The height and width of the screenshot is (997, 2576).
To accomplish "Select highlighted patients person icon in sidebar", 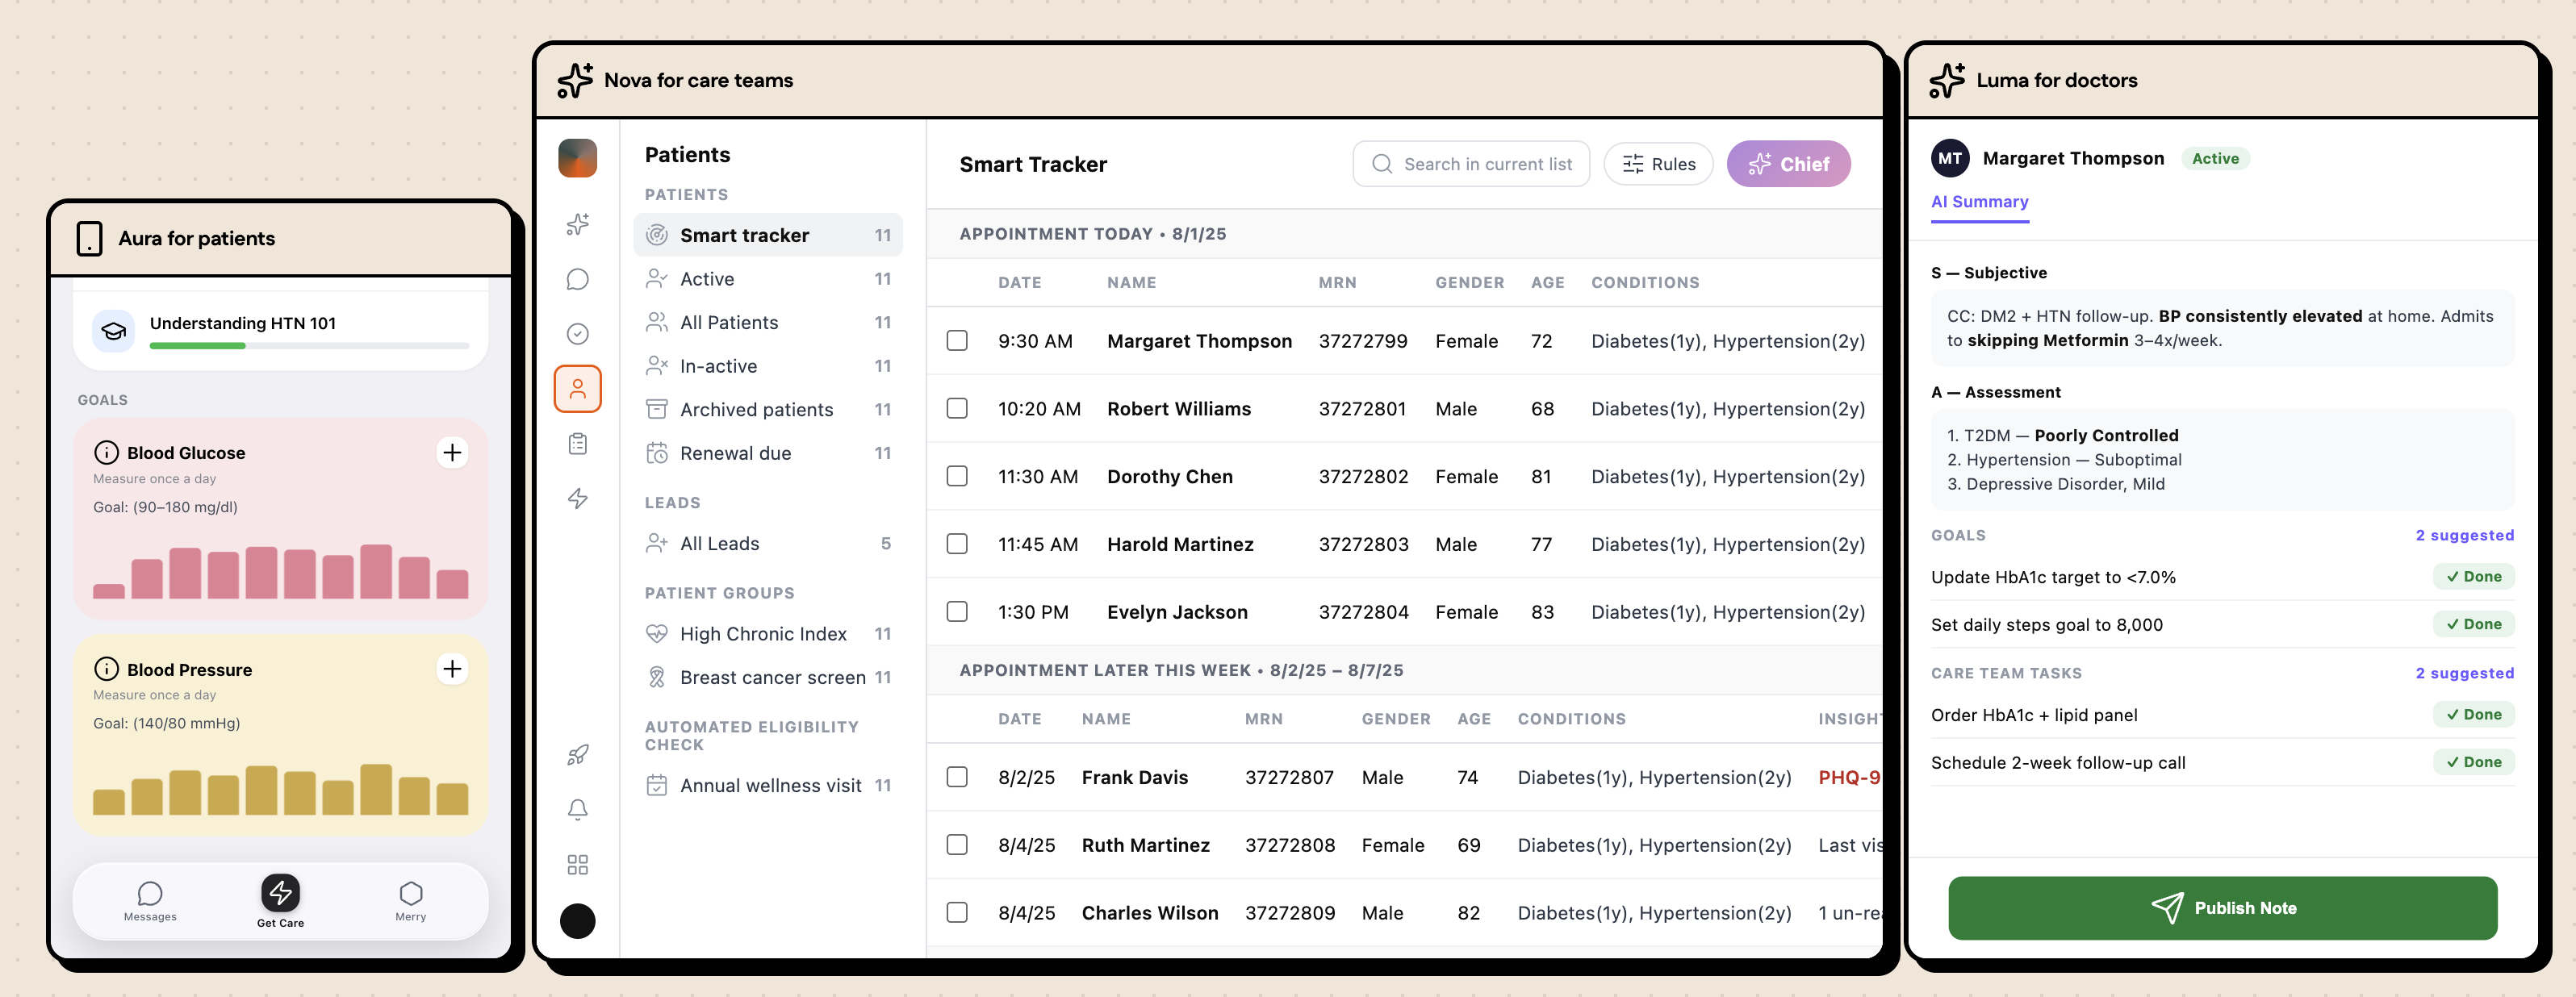I will click(x=577, y=389).
